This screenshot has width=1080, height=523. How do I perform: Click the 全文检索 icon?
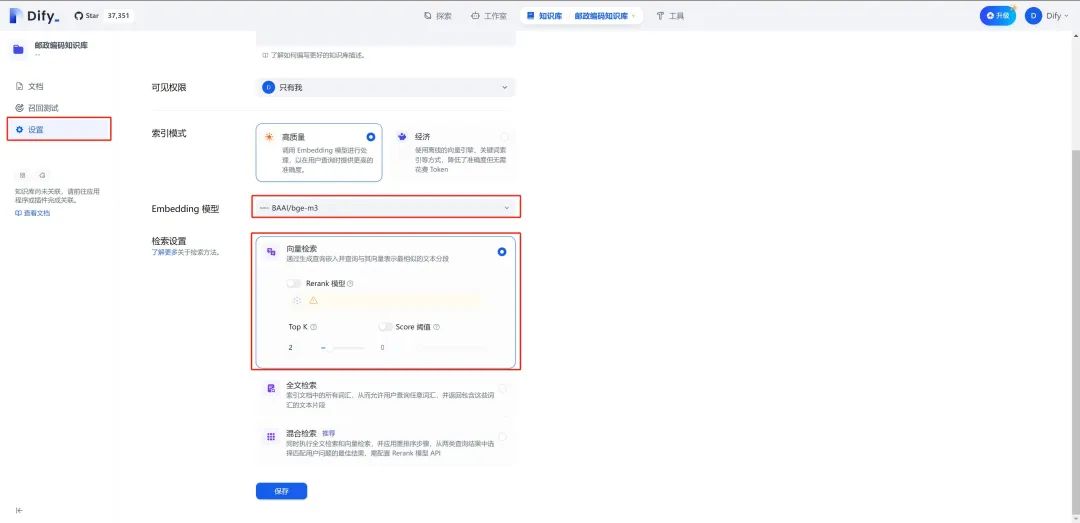[271, 389]
